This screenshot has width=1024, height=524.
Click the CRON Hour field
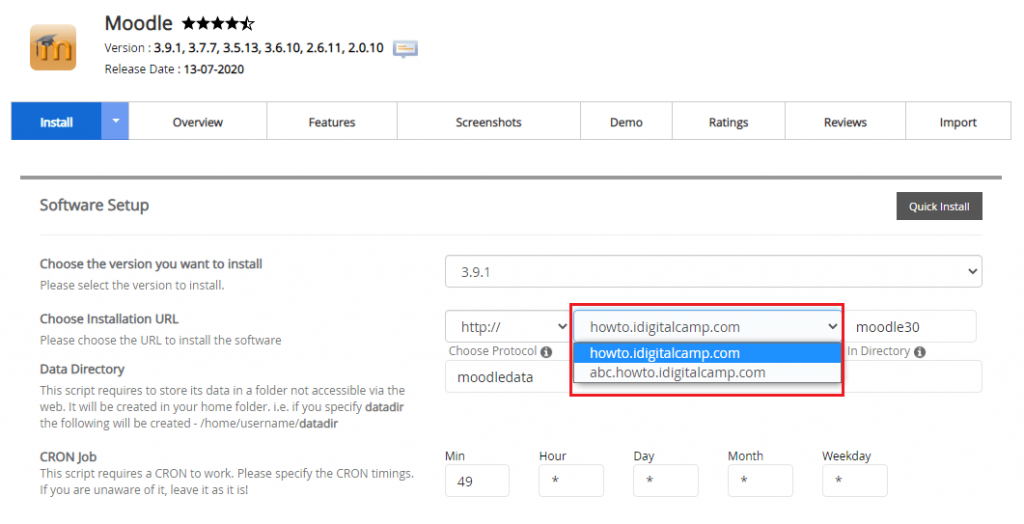(571, 481)
